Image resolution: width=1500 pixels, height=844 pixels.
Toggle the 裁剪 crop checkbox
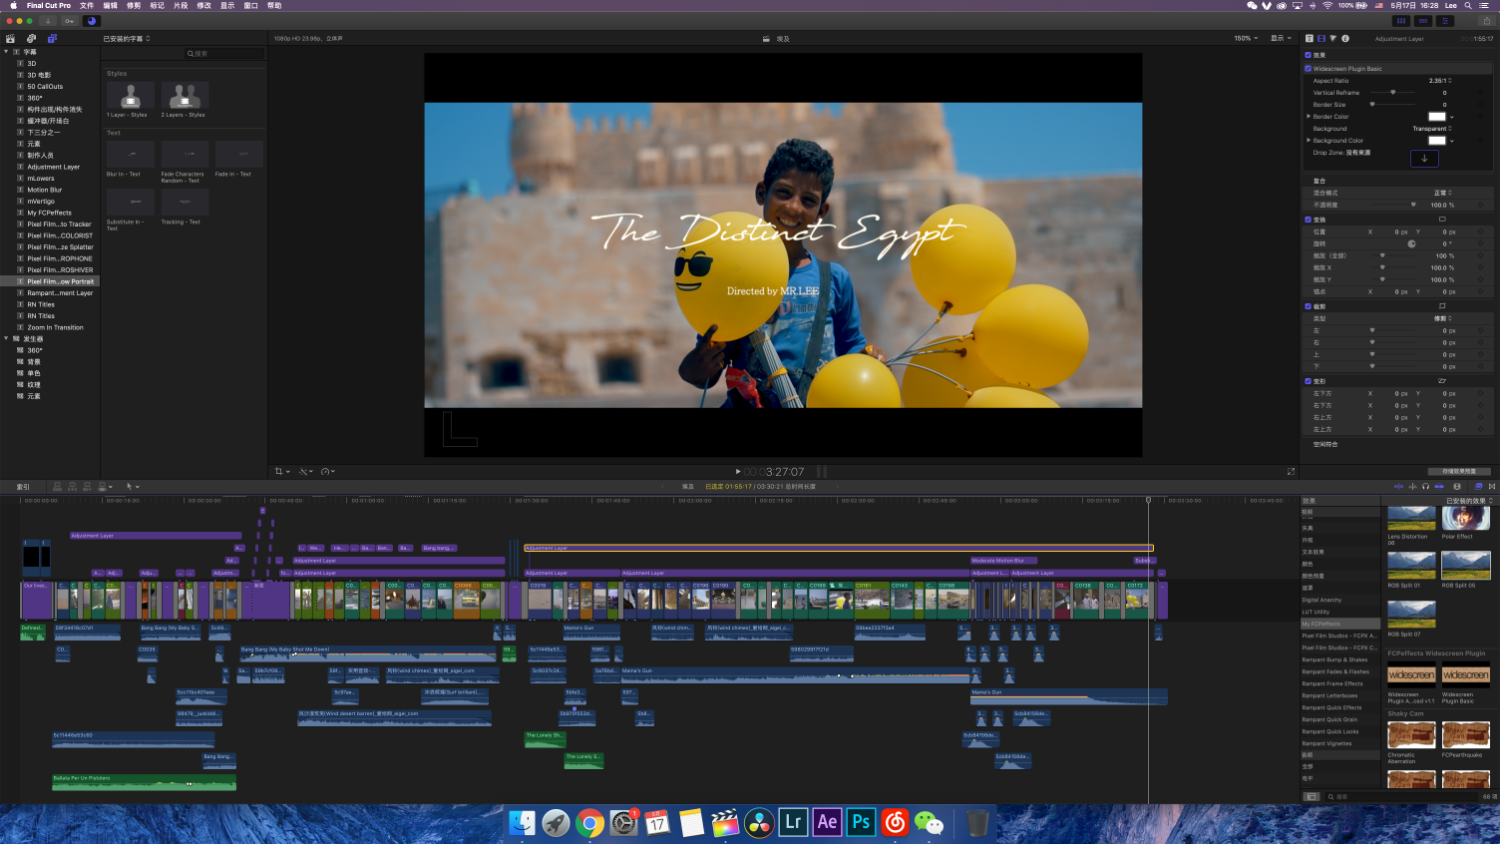(x=1308, y=306)
